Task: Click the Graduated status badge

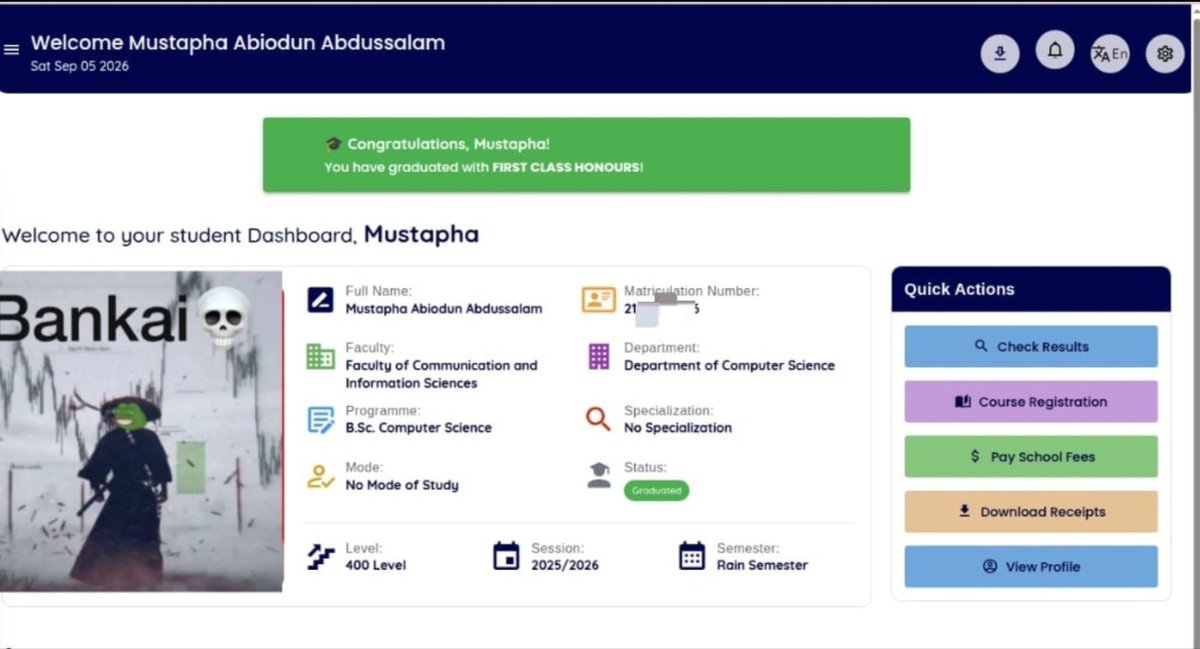Action: [x=656, y=491]
